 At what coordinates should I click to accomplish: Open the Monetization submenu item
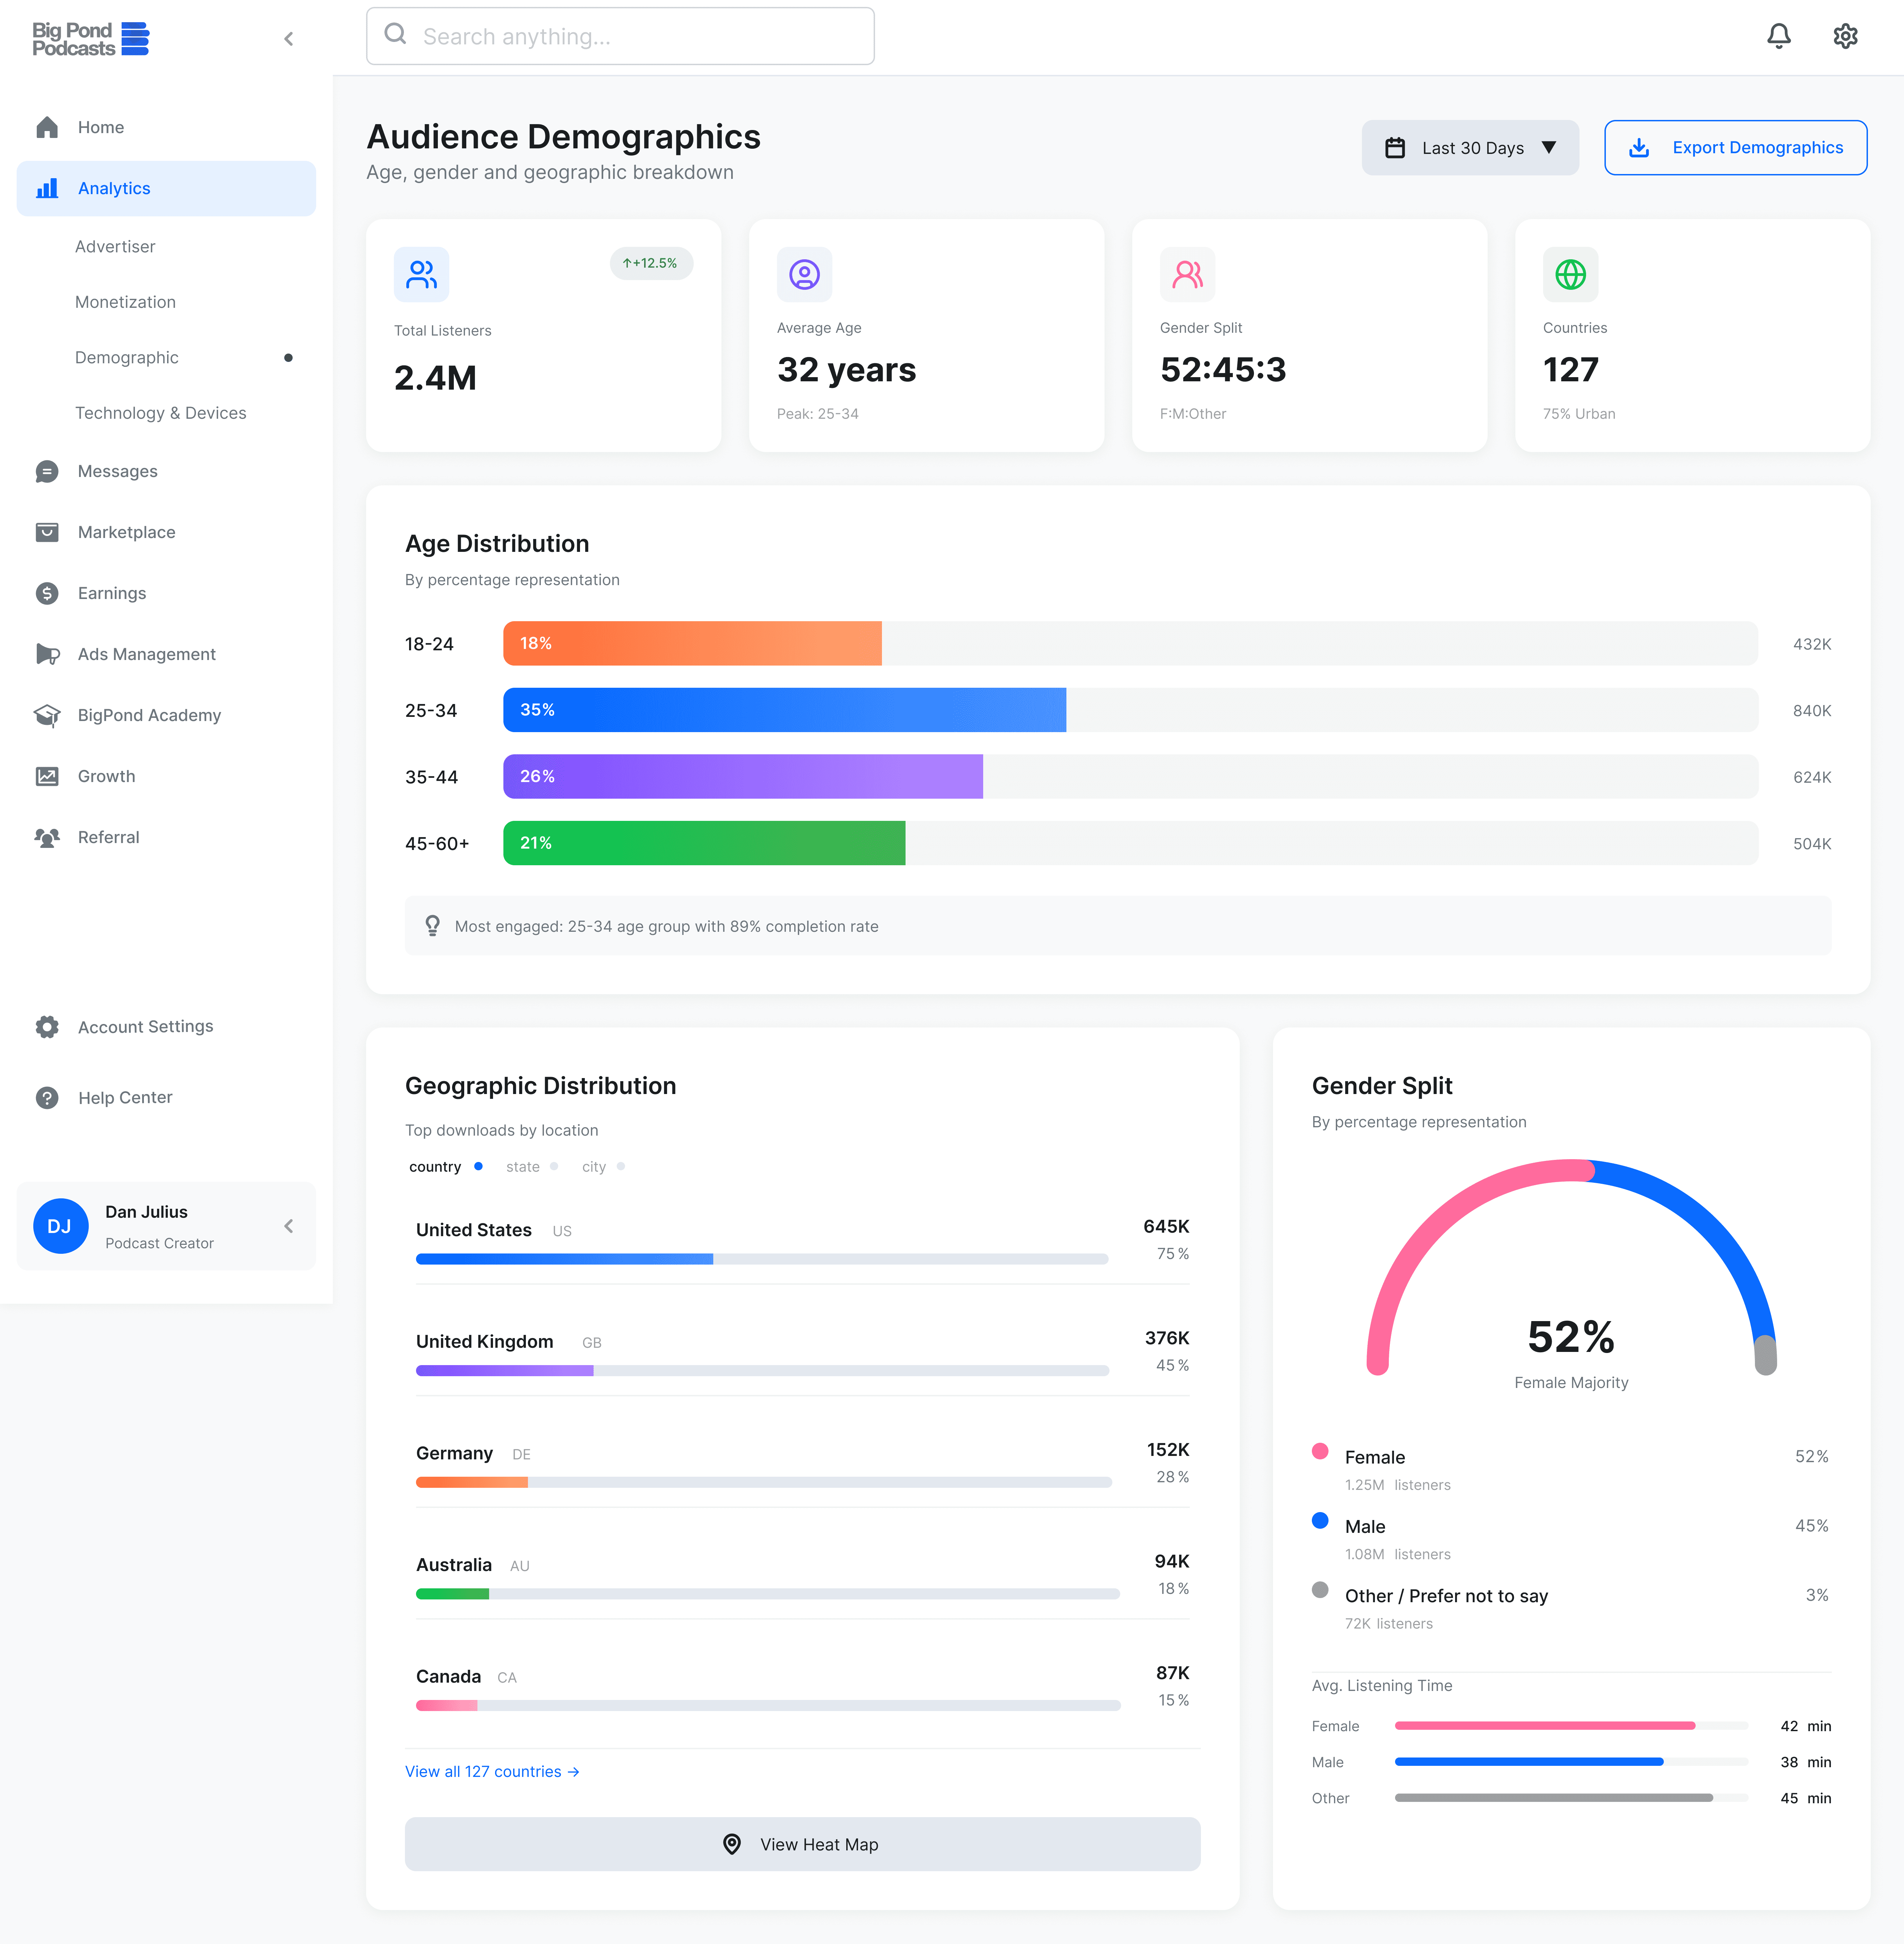point(125,302)
